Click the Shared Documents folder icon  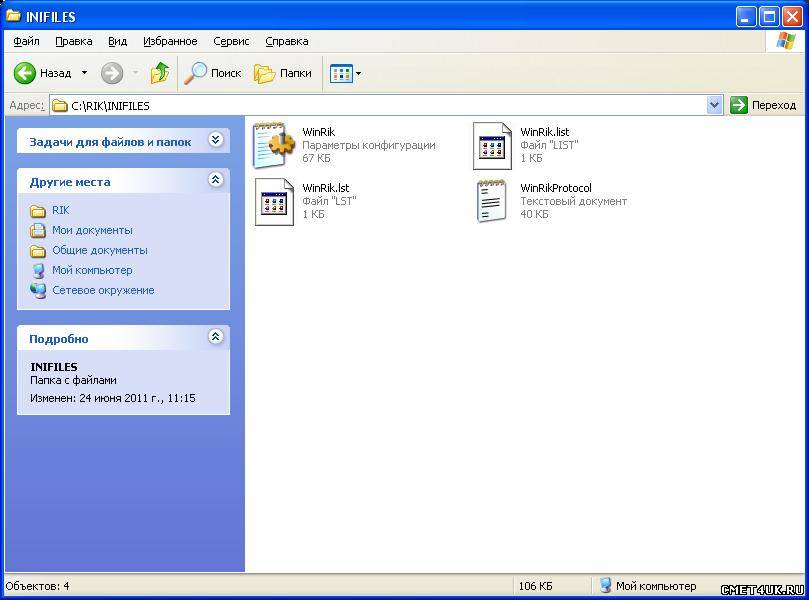(x=38, y=251)
